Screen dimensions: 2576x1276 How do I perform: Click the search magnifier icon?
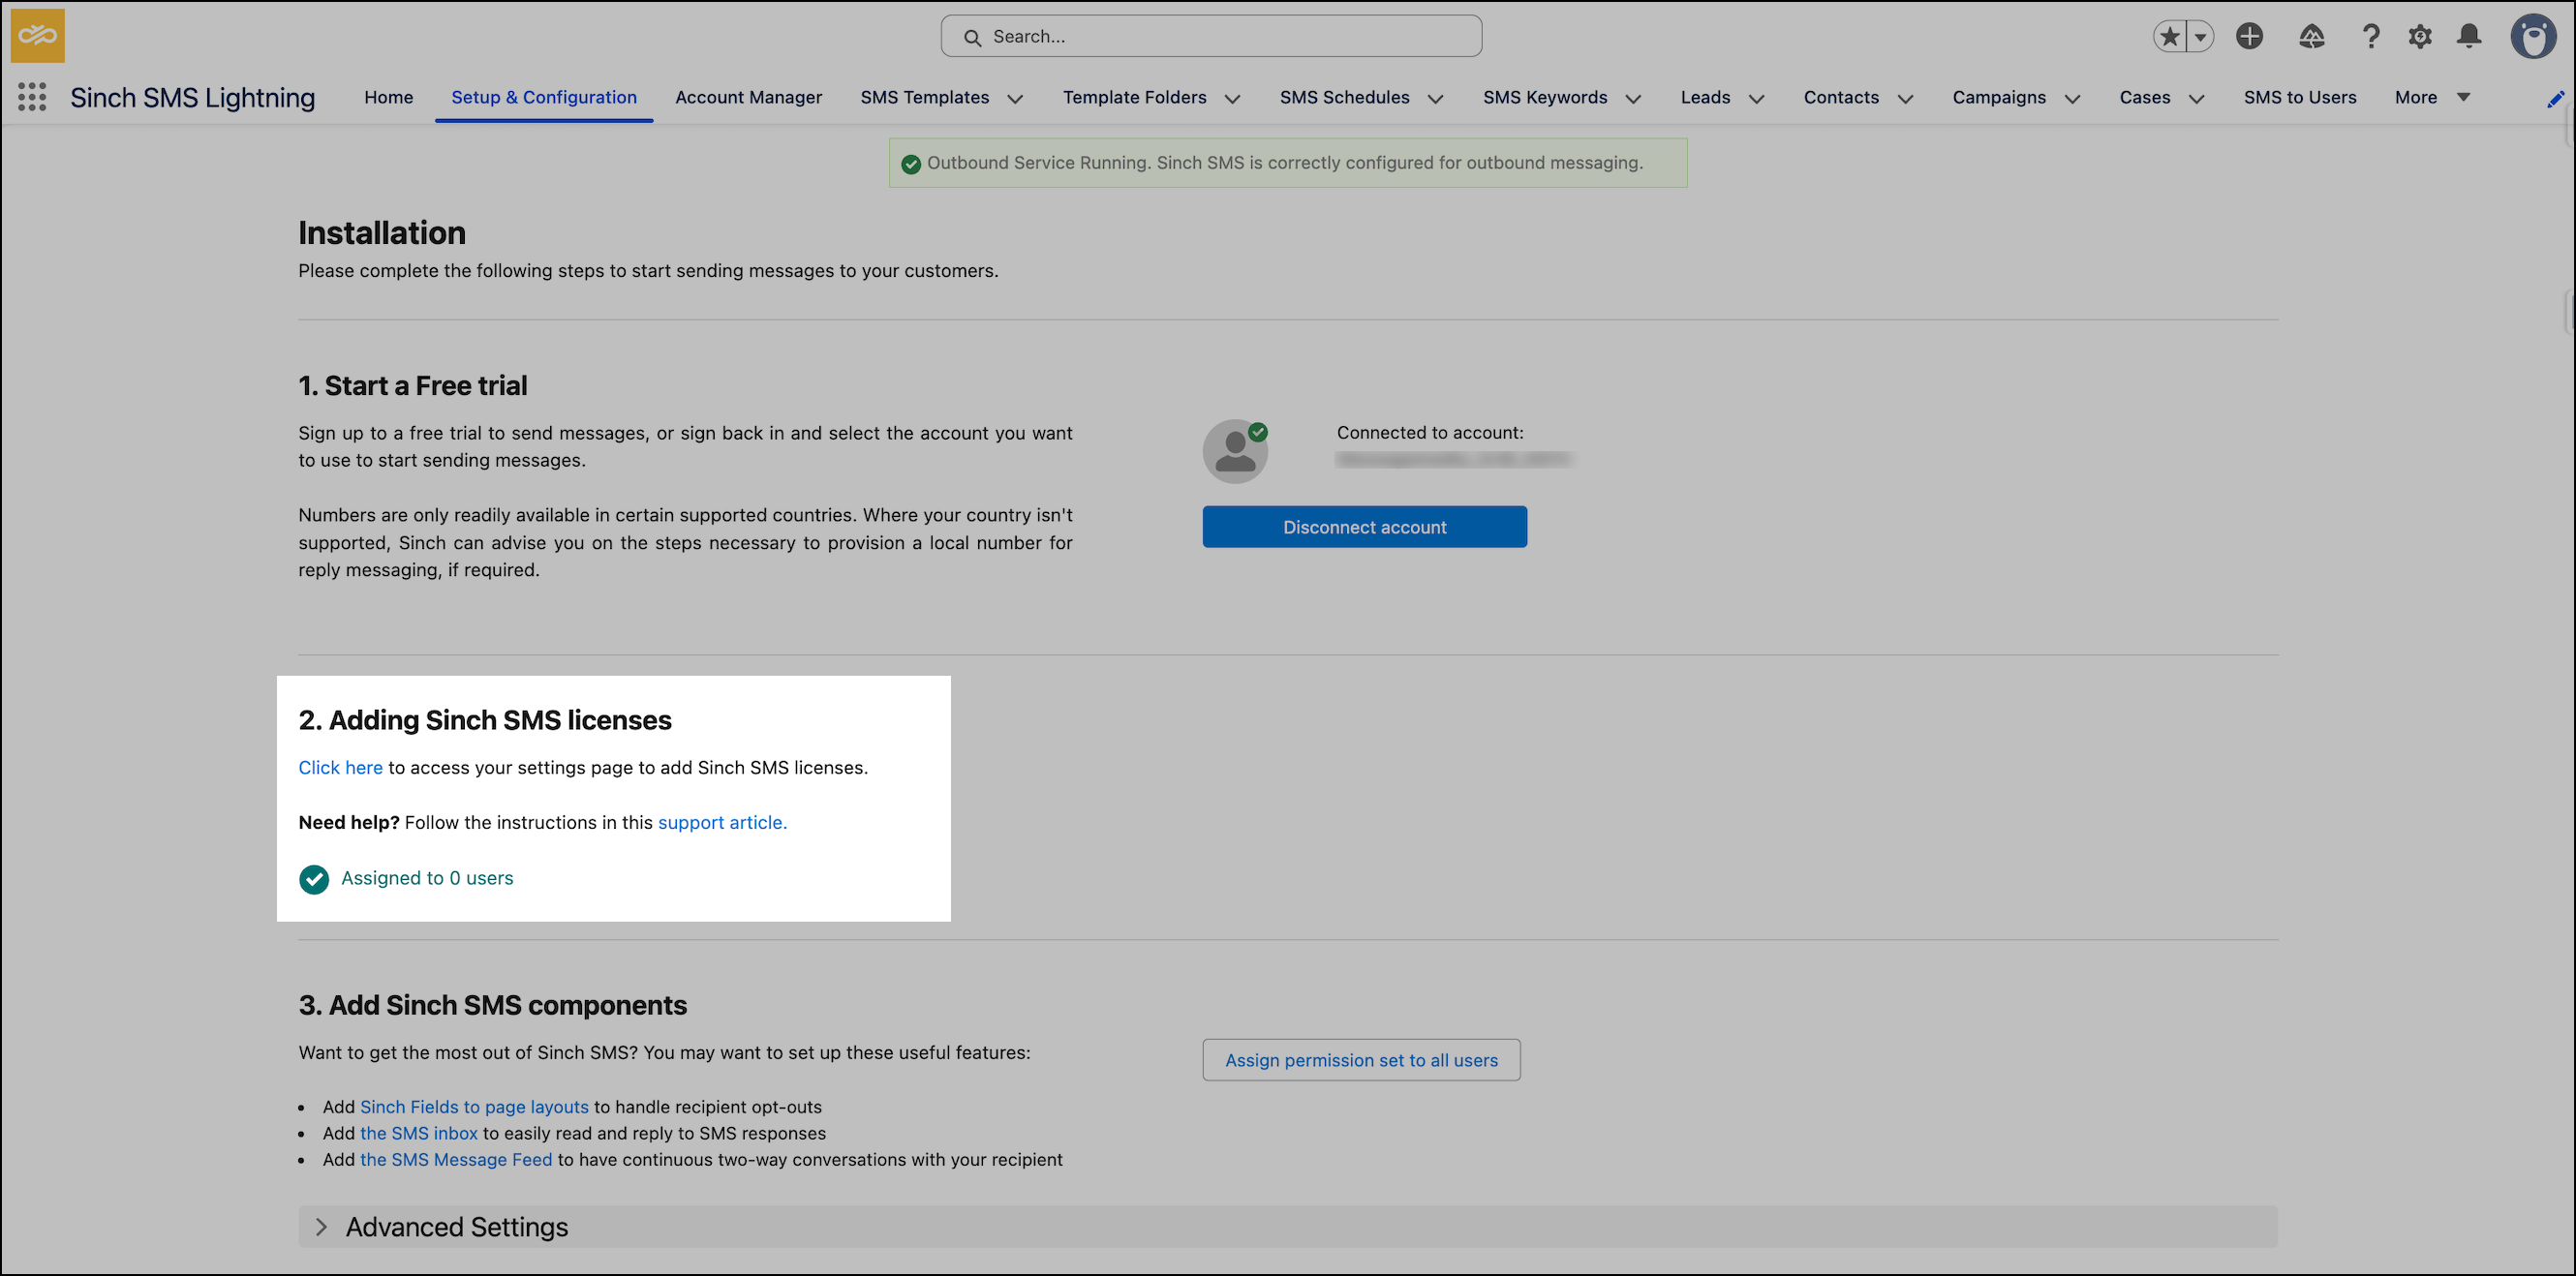(x=972, y=37)
